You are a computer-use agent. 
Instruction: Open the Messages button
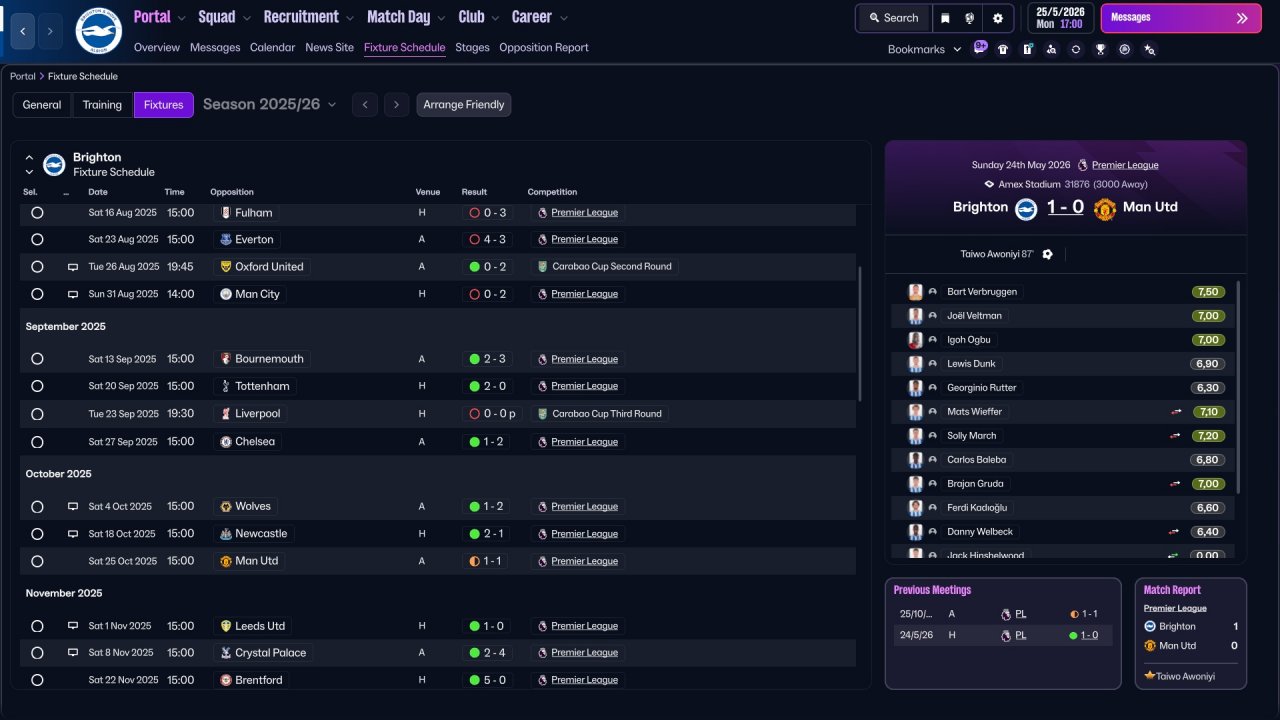point(1181,18)
